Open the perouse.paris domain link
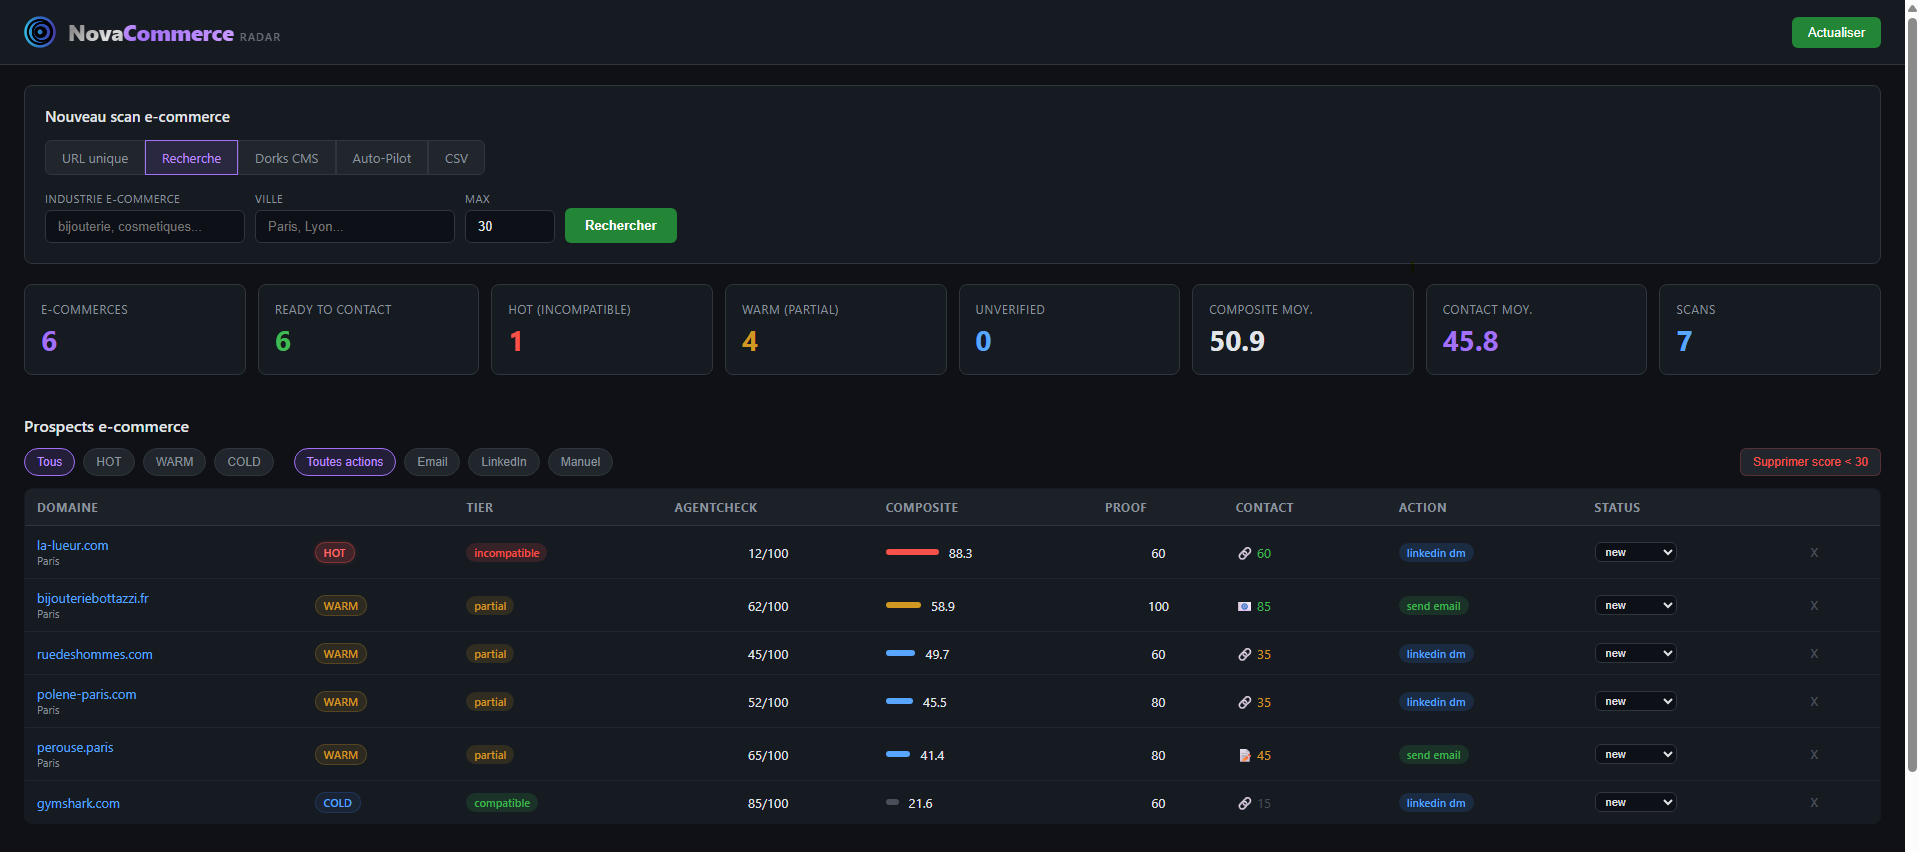The width and height of the screenshot is (1919, 852). [x=75, y=748]
